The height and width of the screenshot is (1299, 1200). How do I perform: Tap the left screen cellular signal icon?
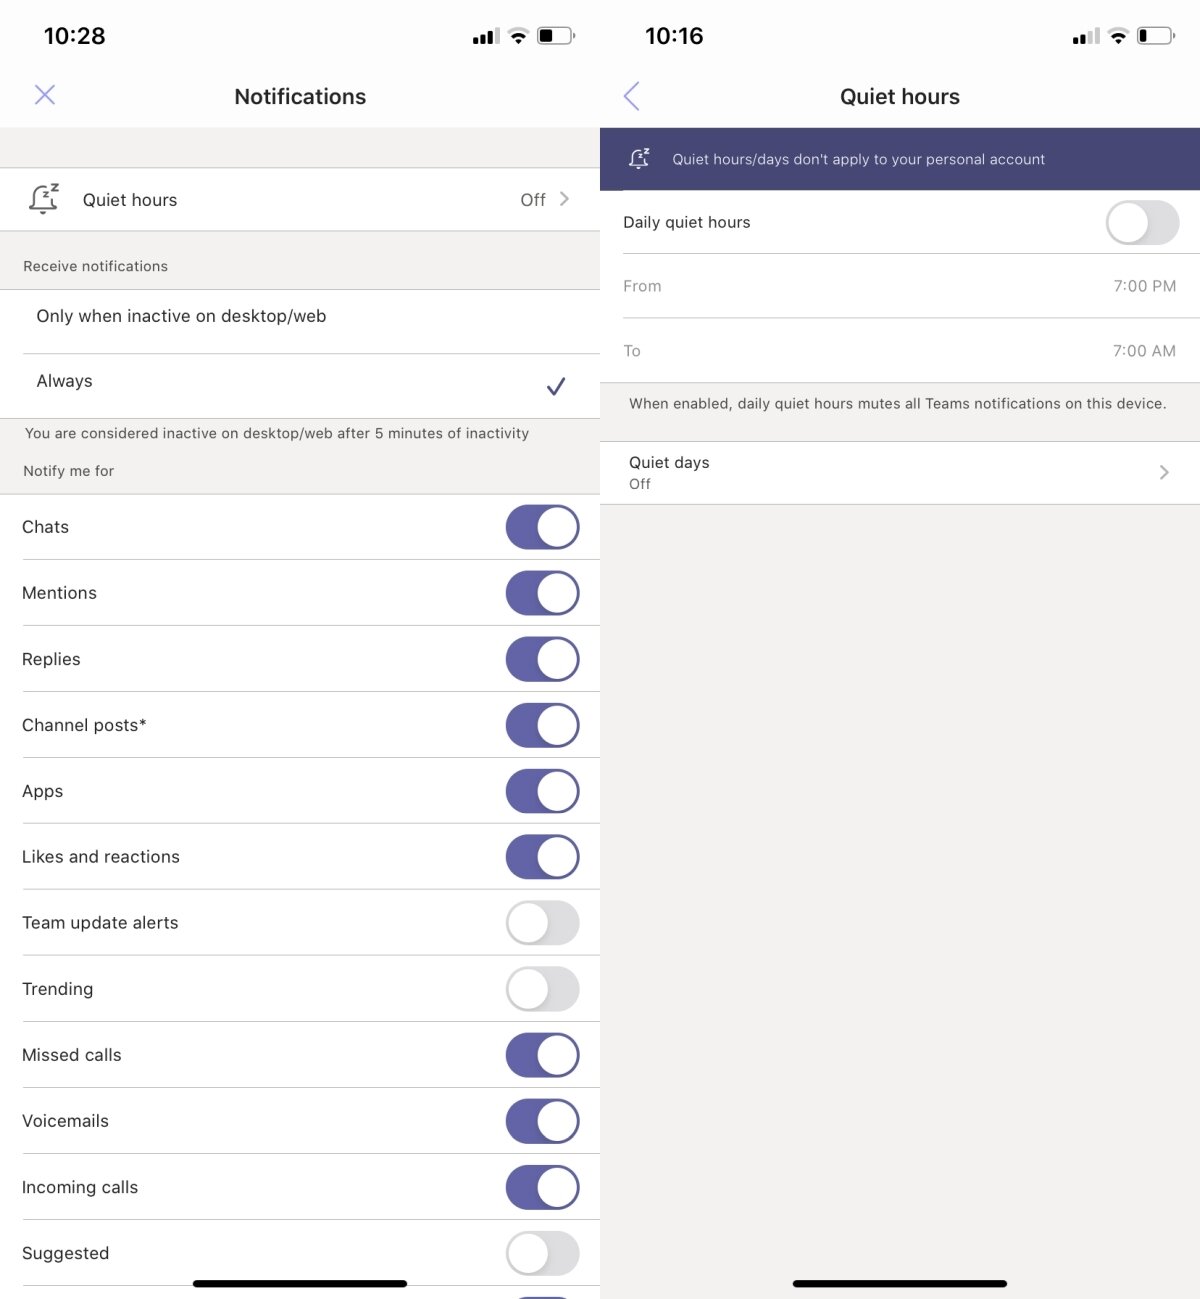click(485, 36)
